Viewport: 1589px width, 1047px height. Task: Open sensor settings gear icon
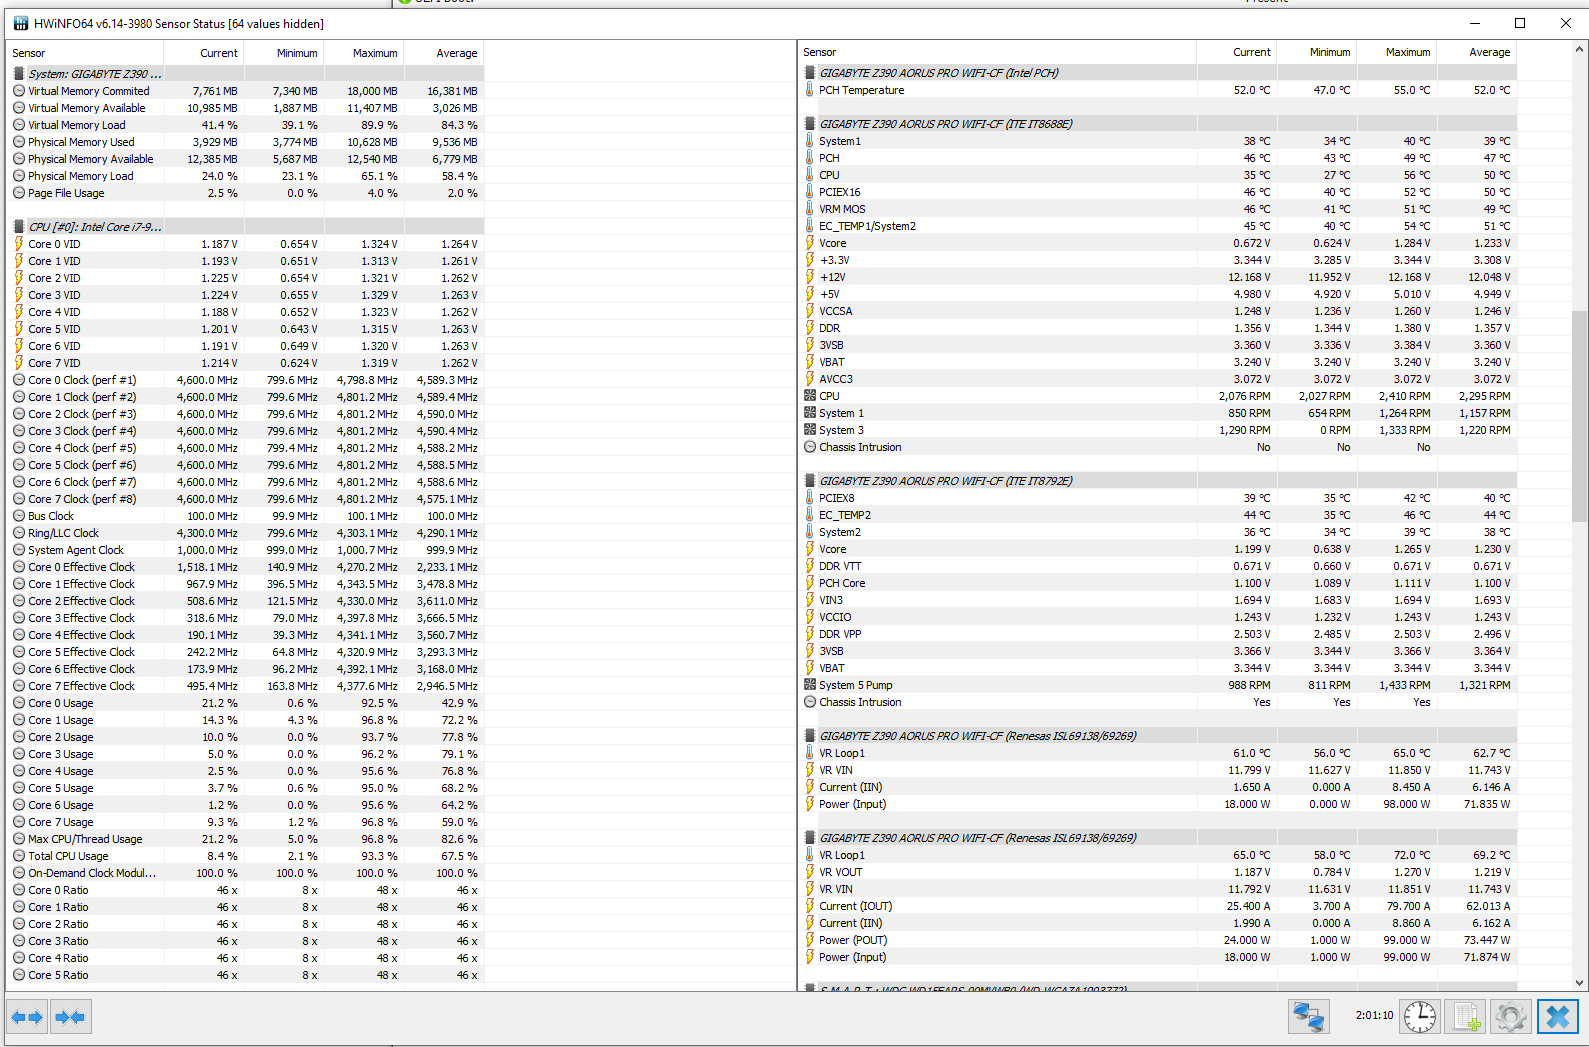coord(1511,1017)
